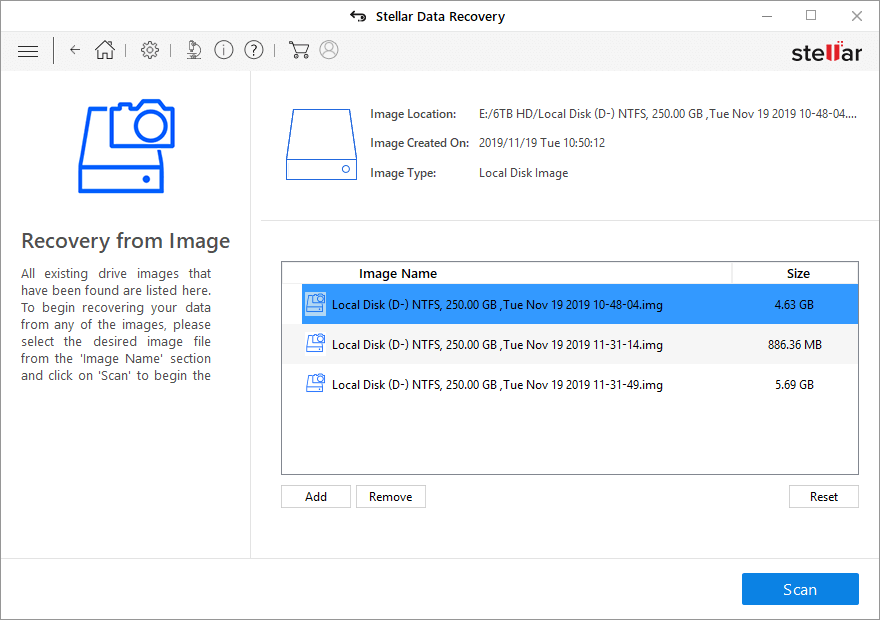This screenshot has width=880, height=620.
Task: Click the Recovery from Image heading
Action: click(126, 241)
